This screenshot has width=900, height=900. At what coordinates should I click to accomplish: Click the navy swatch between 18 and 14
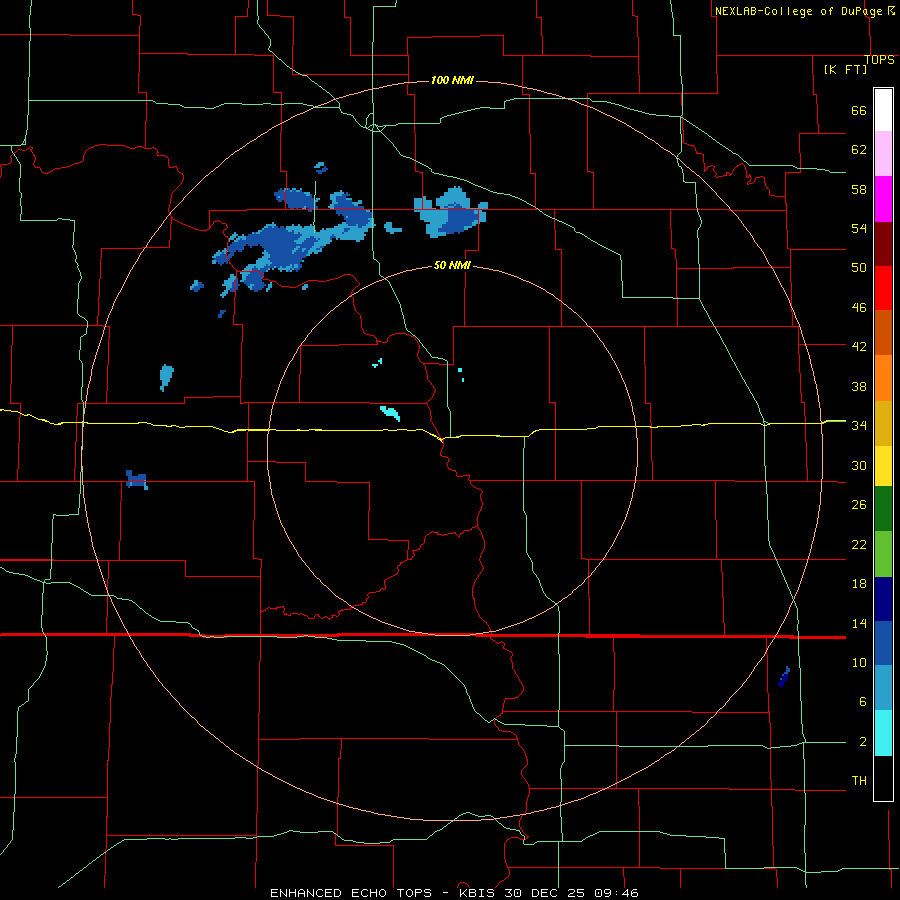tap(883, 599)
